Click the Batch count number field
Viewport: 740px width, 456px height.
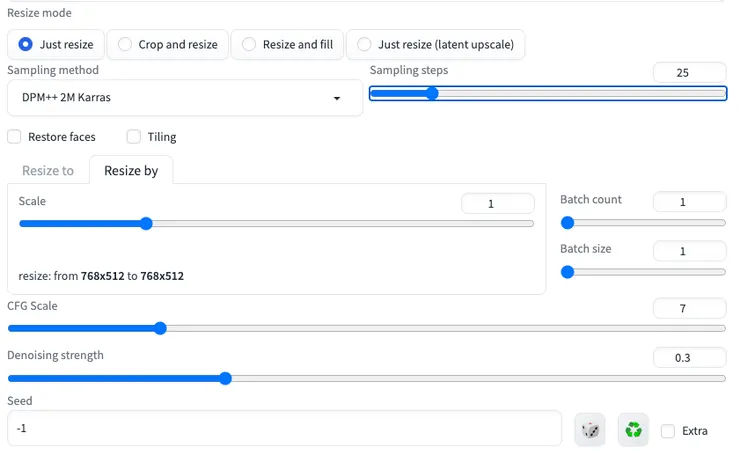689,202
